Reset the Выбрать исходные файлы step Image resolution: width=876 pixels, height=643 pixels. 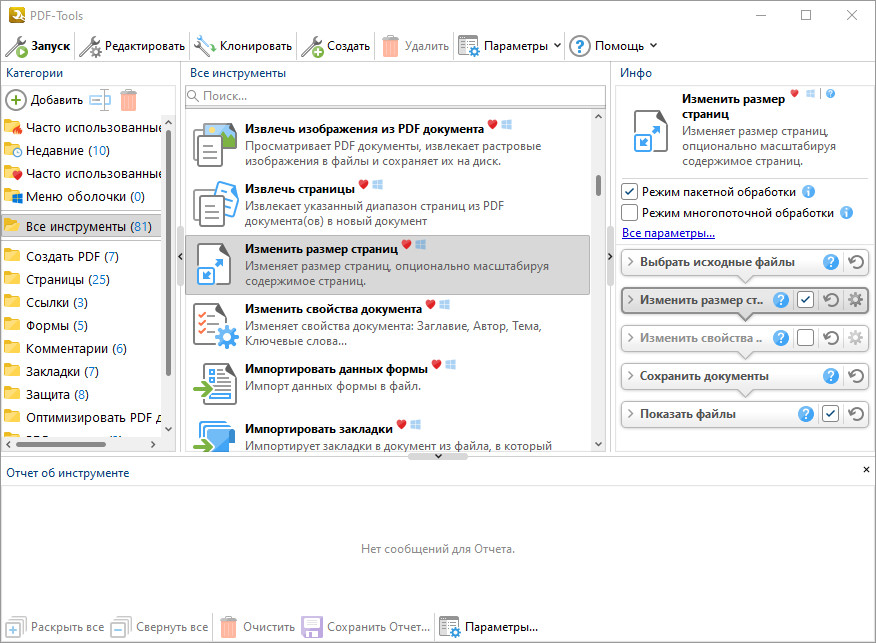pos(856,262)
